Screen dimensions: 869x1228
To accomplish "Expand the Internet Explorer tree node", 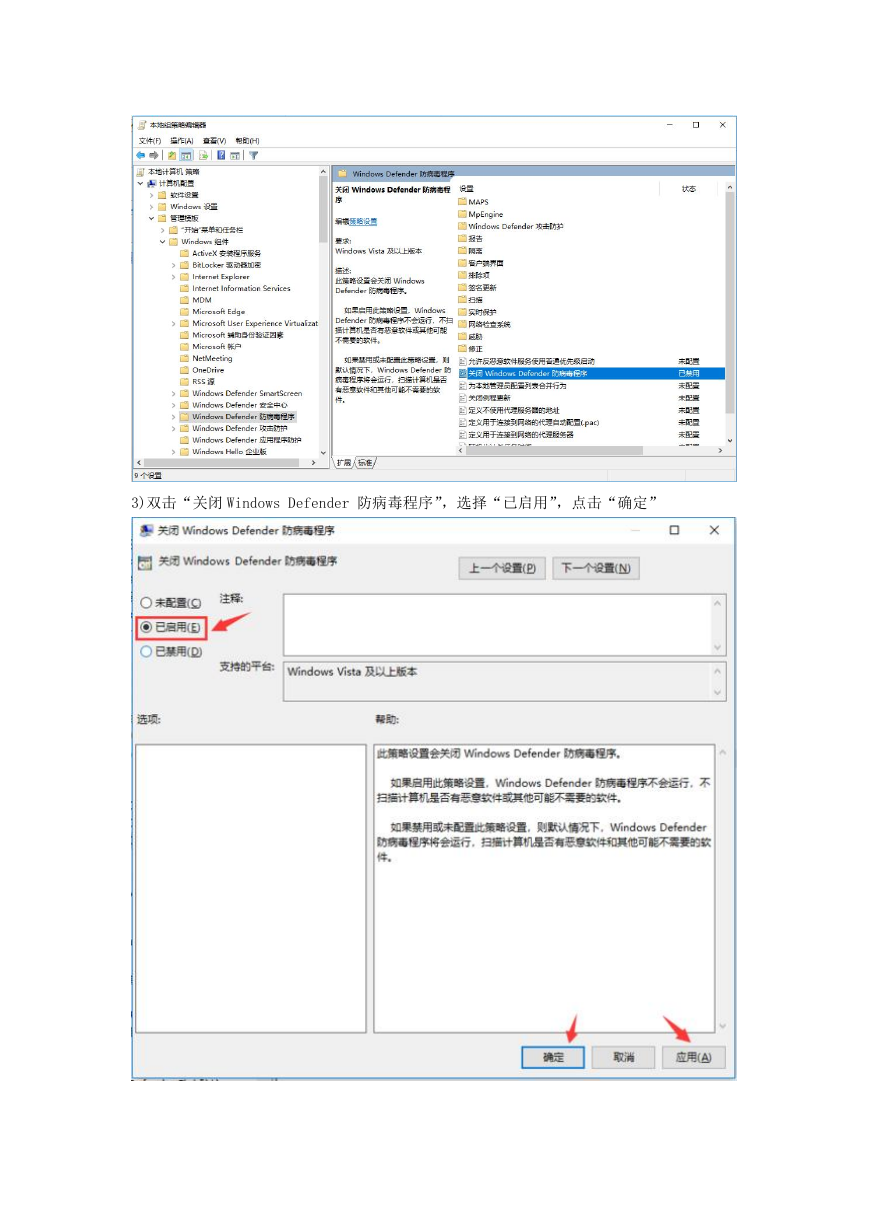I will (x=173, y=277).
